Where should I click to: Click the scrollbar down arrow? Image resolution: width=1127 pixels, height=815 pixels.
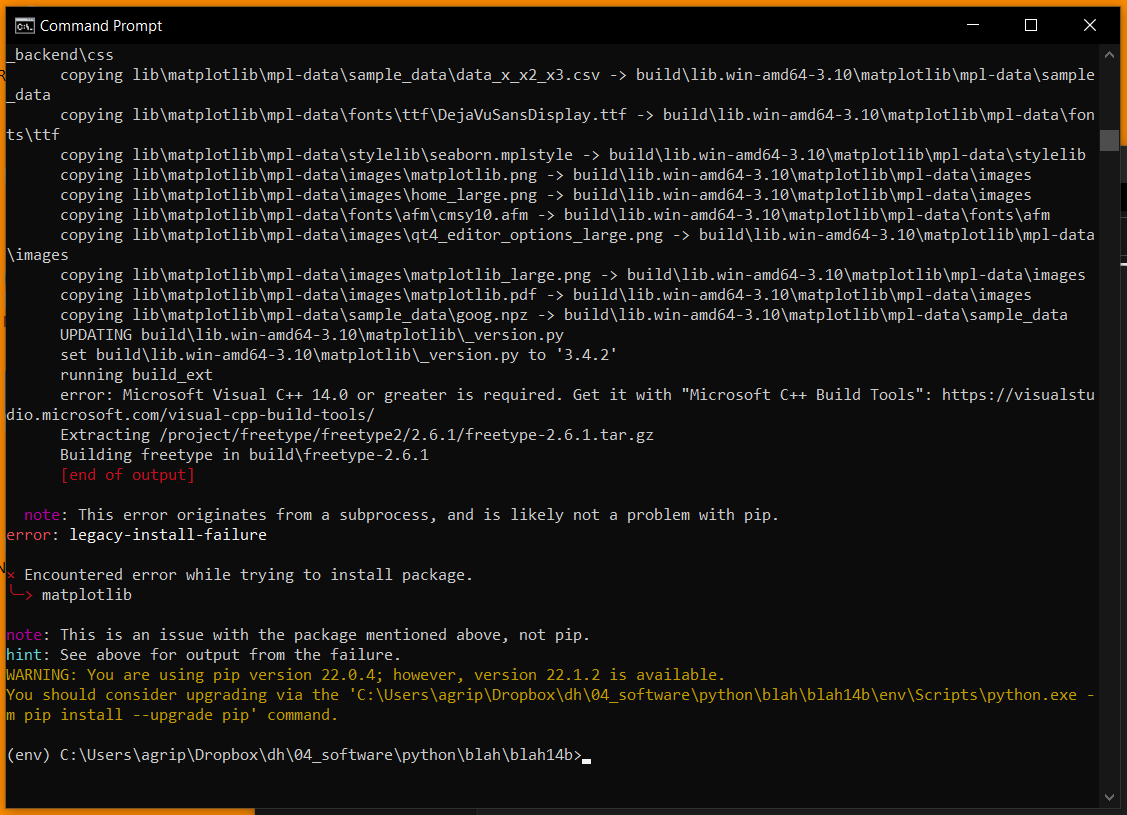tap(1108, 796)
